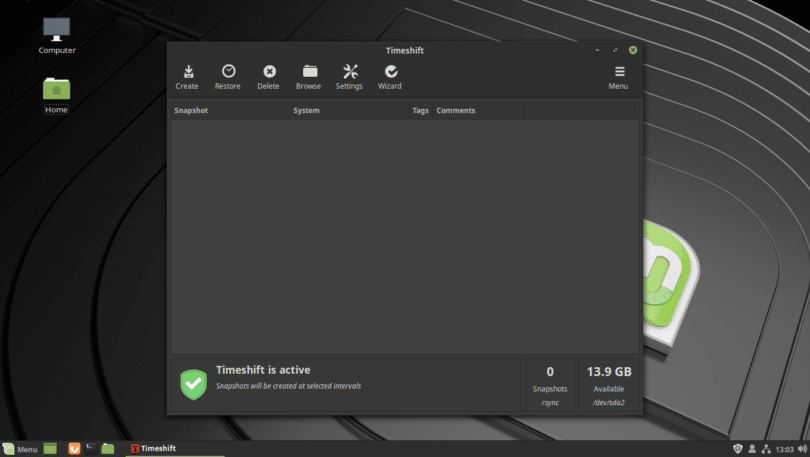Launch the setup Wizard
This screenshot has height=457, width=810.
[390, 76]
